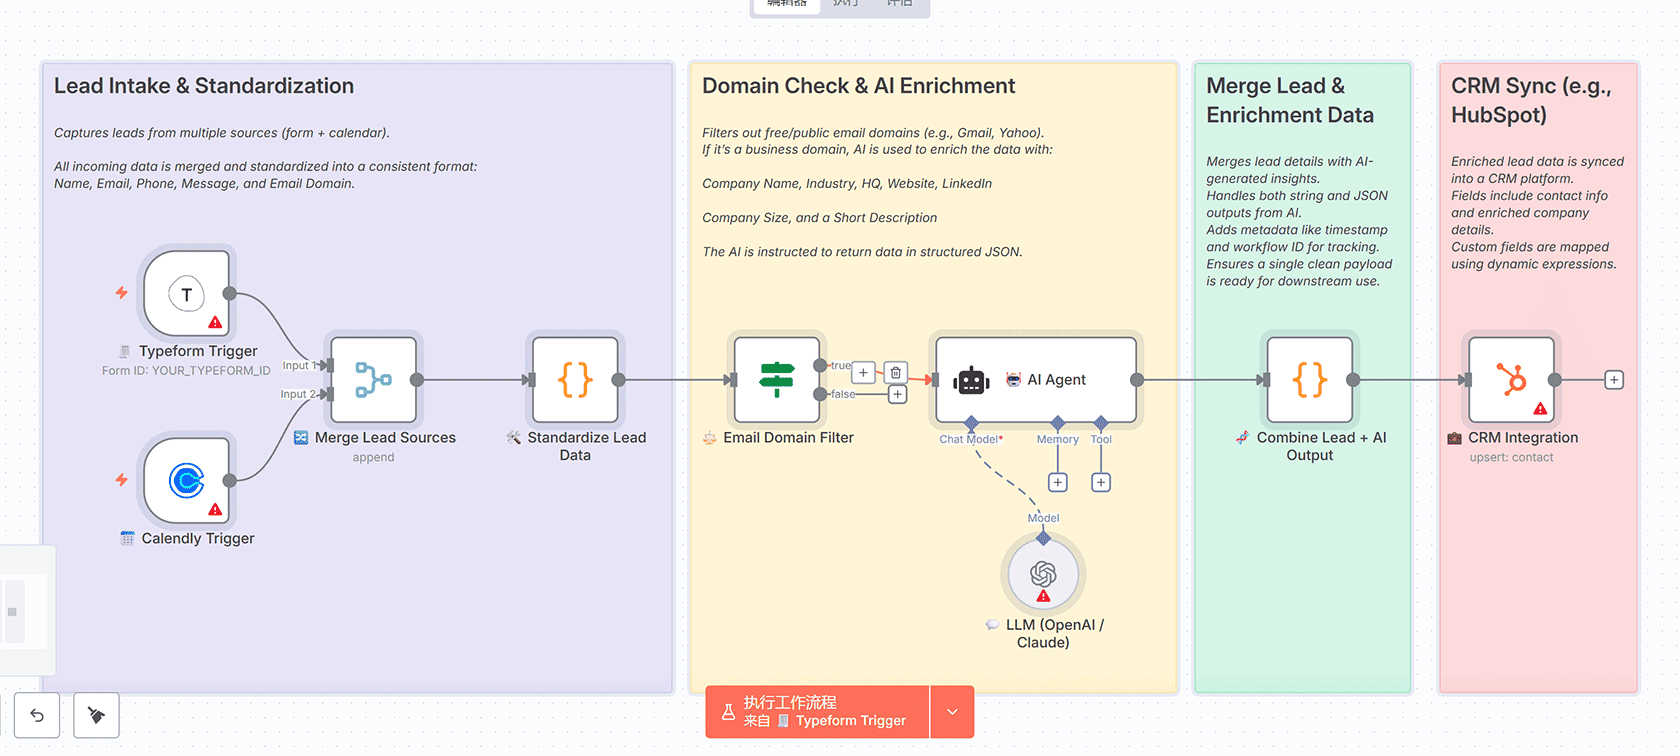Screen dimensions: 1680x756
Task: Add node after CRM Integration output
Action: click(x=1614, y=380)
